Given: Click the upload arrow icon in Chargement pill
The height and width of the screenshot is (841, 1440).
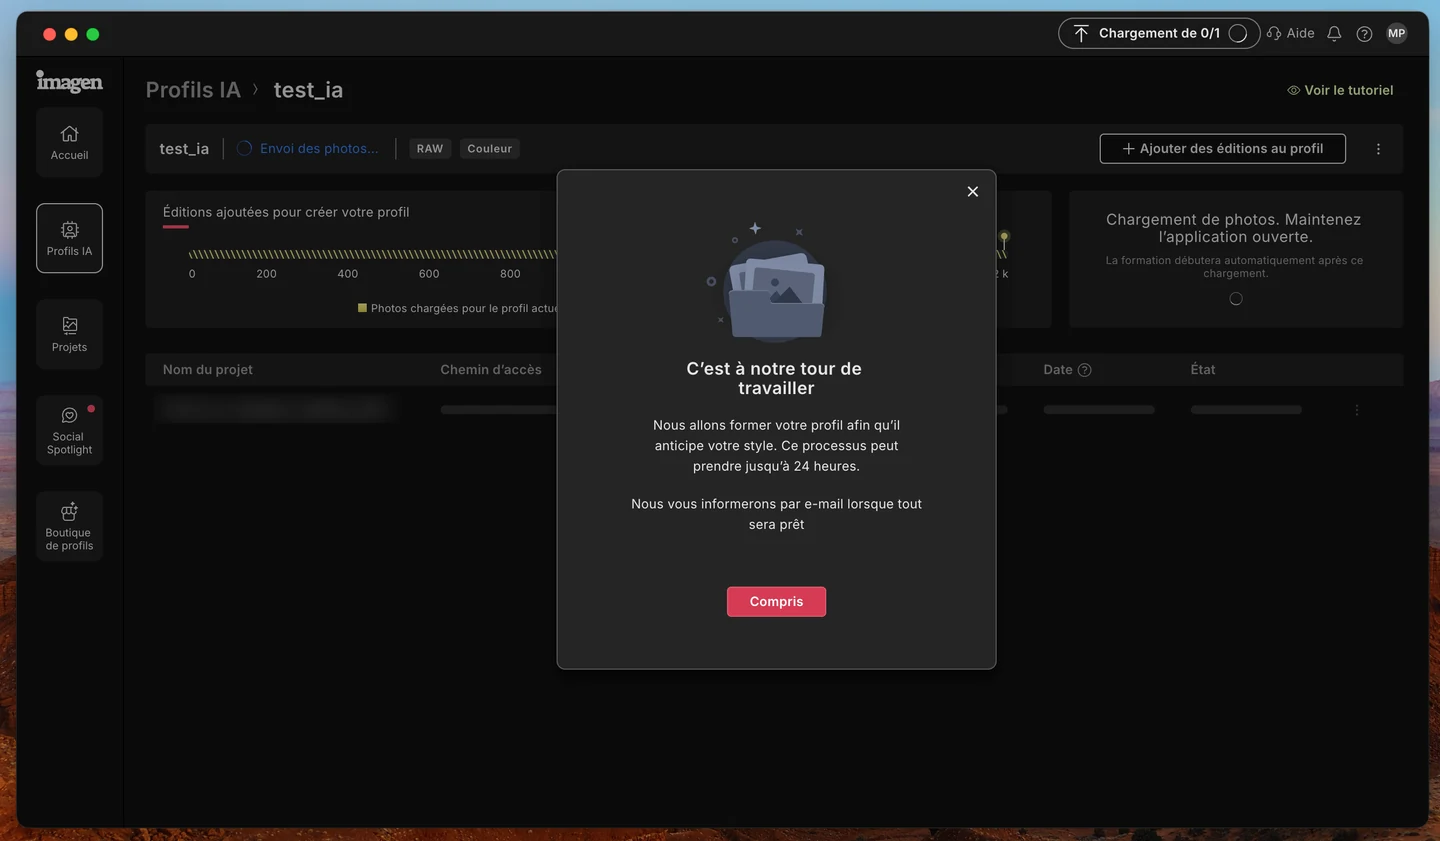Looking at the screenshot, I should (1081, 34).
